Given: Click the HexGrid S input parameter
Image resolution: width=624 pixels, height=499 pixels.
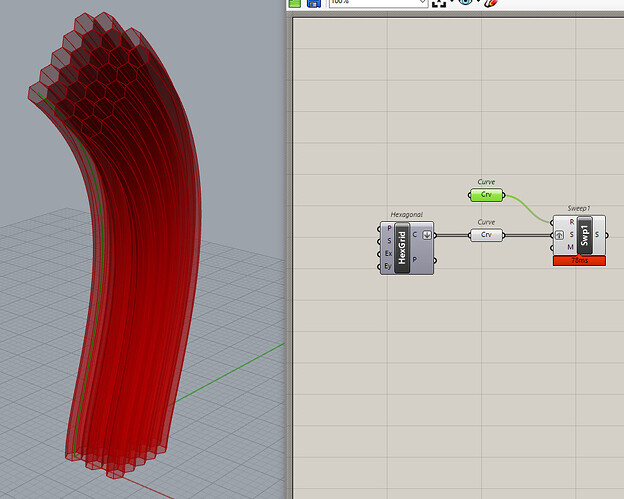Looking at the screenshot, I should 389,241.
